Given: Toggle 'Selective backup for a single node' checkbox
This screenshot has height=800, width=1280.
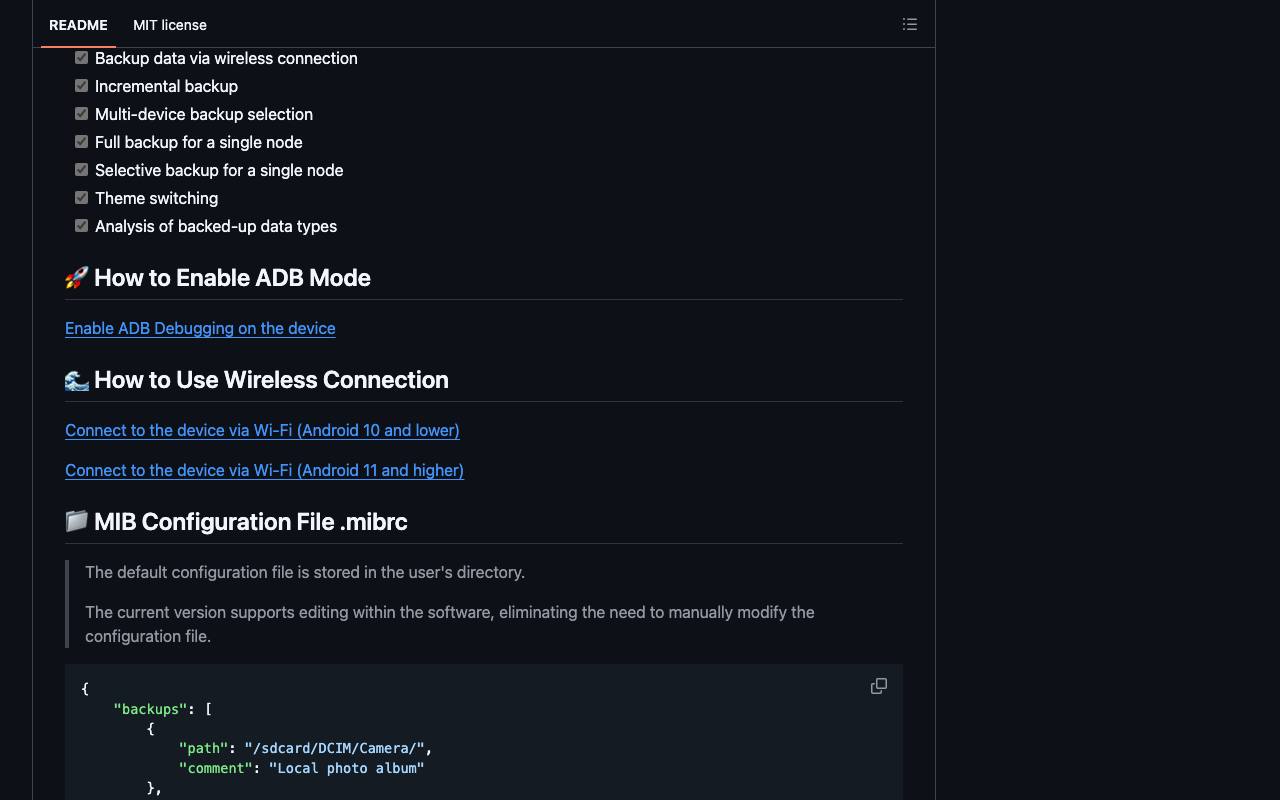Looking at the screenshot, I should (x=82, y=170).
